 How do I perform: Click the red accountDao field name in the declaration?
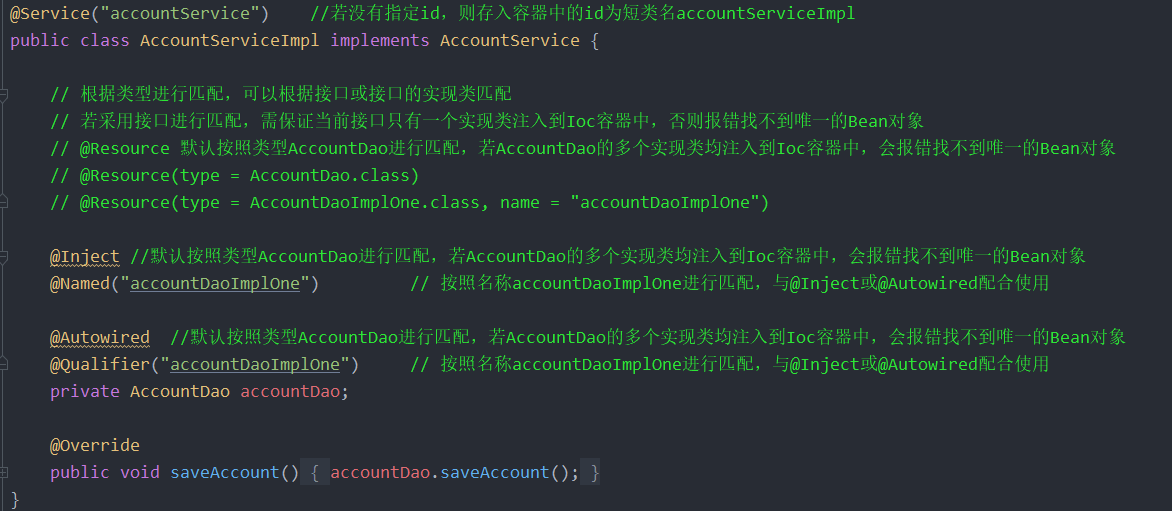(x=290, y=391)
